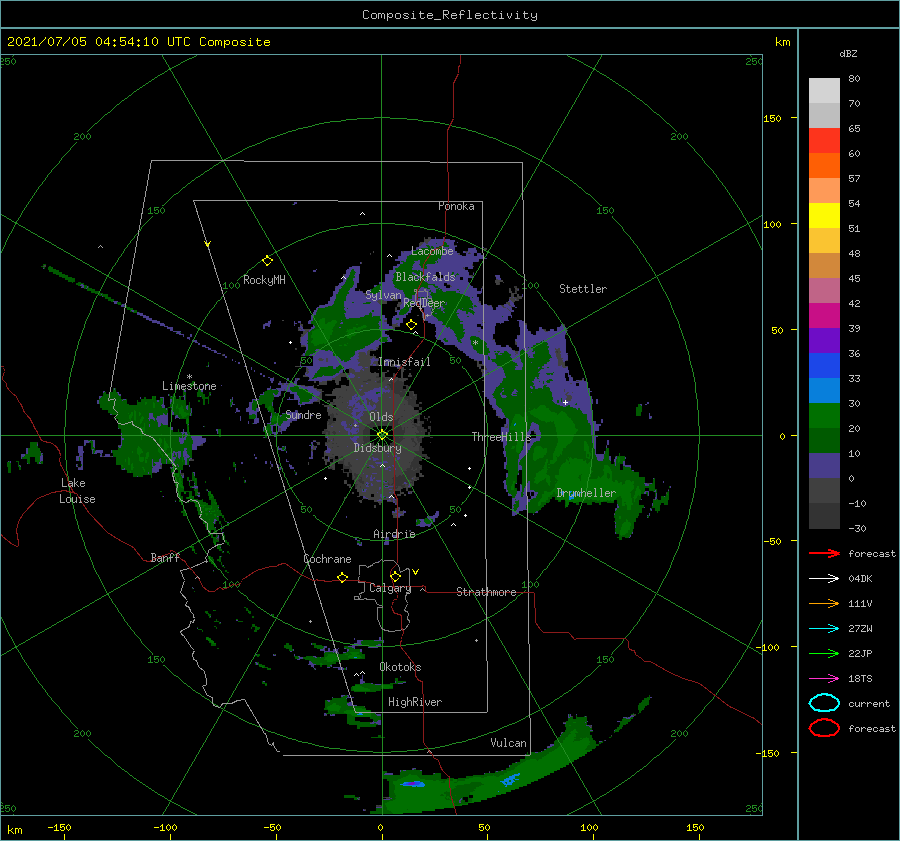This screenshot has height=841, width=900.
Task: Click the Lacombe city label
Action: (432, 251)
